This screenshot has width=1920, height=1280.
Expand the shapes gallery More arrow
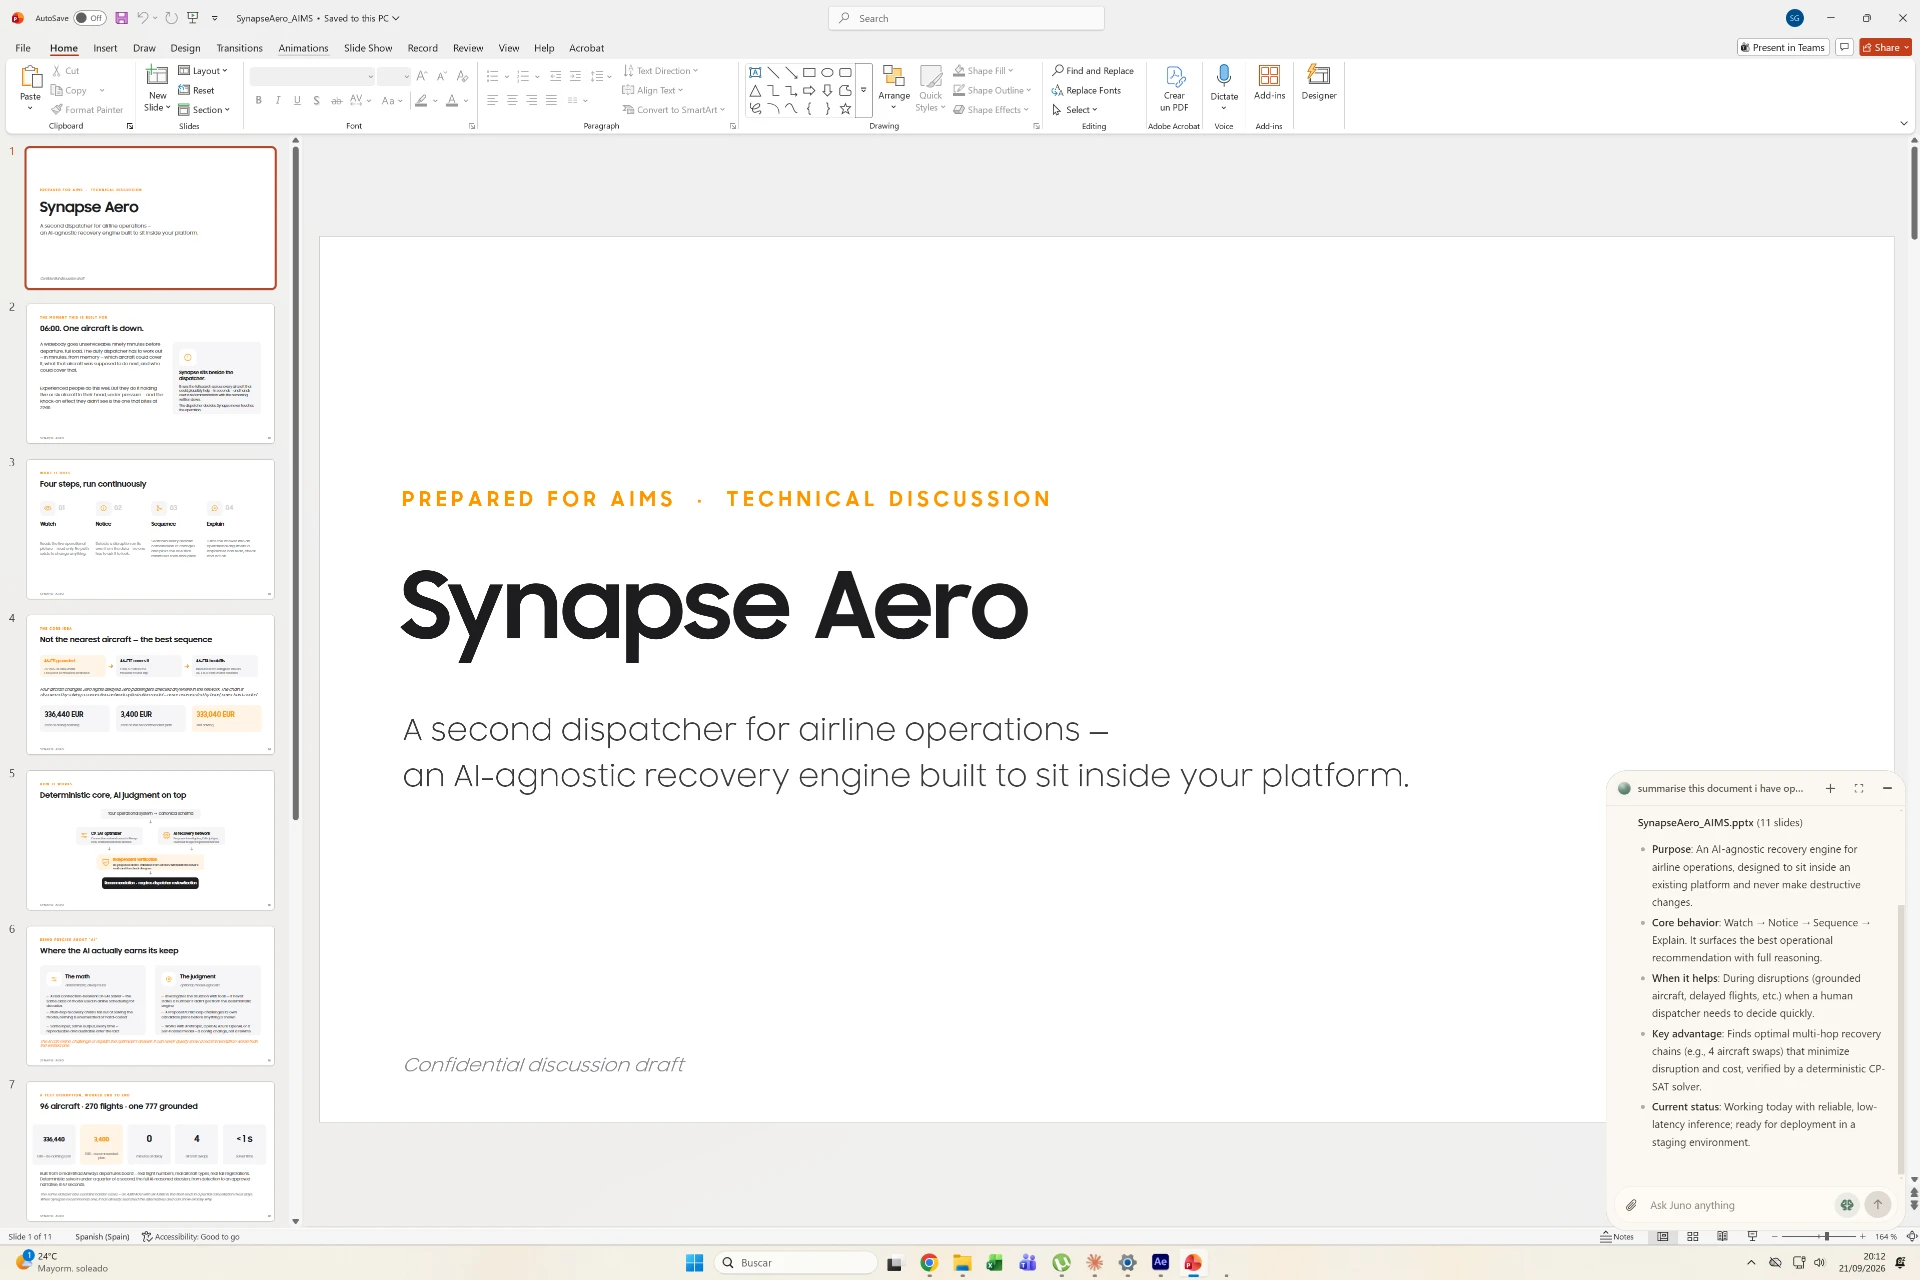coord(863,91)
